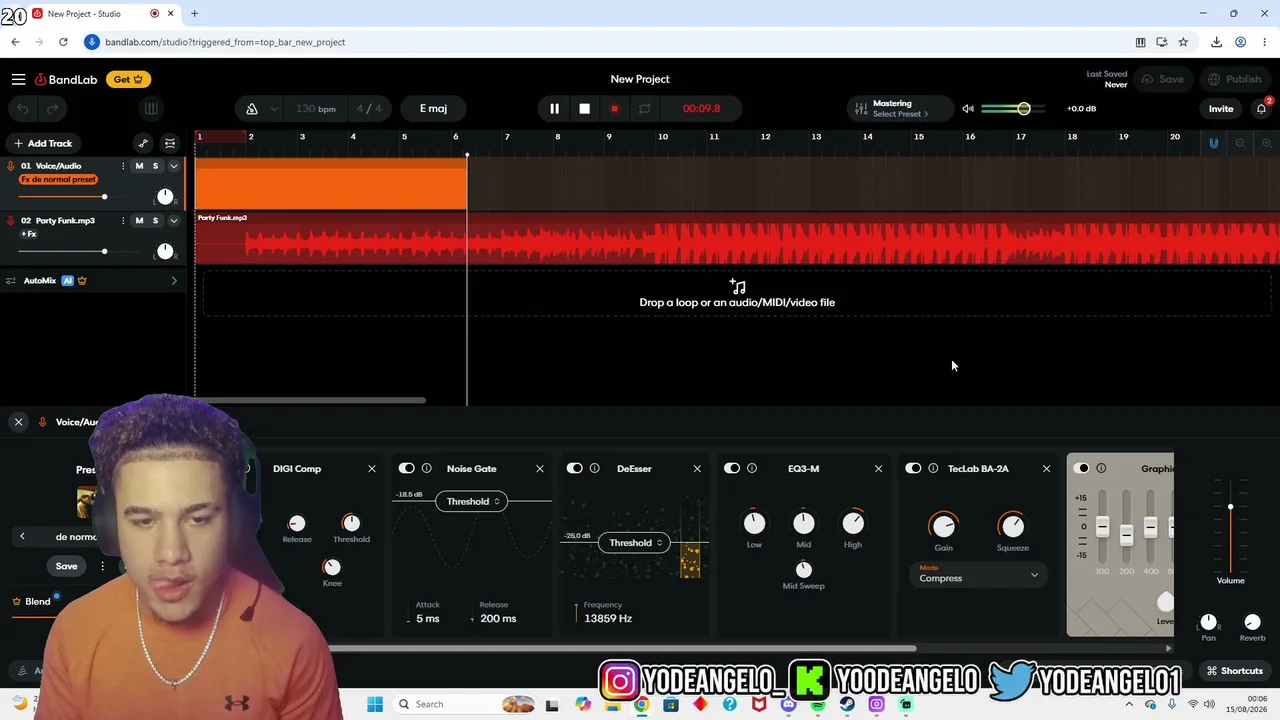Open DeEsser Threshold parameter dropdown
The height and width of the screenshot is (720, 1280).
pos(635,542)
